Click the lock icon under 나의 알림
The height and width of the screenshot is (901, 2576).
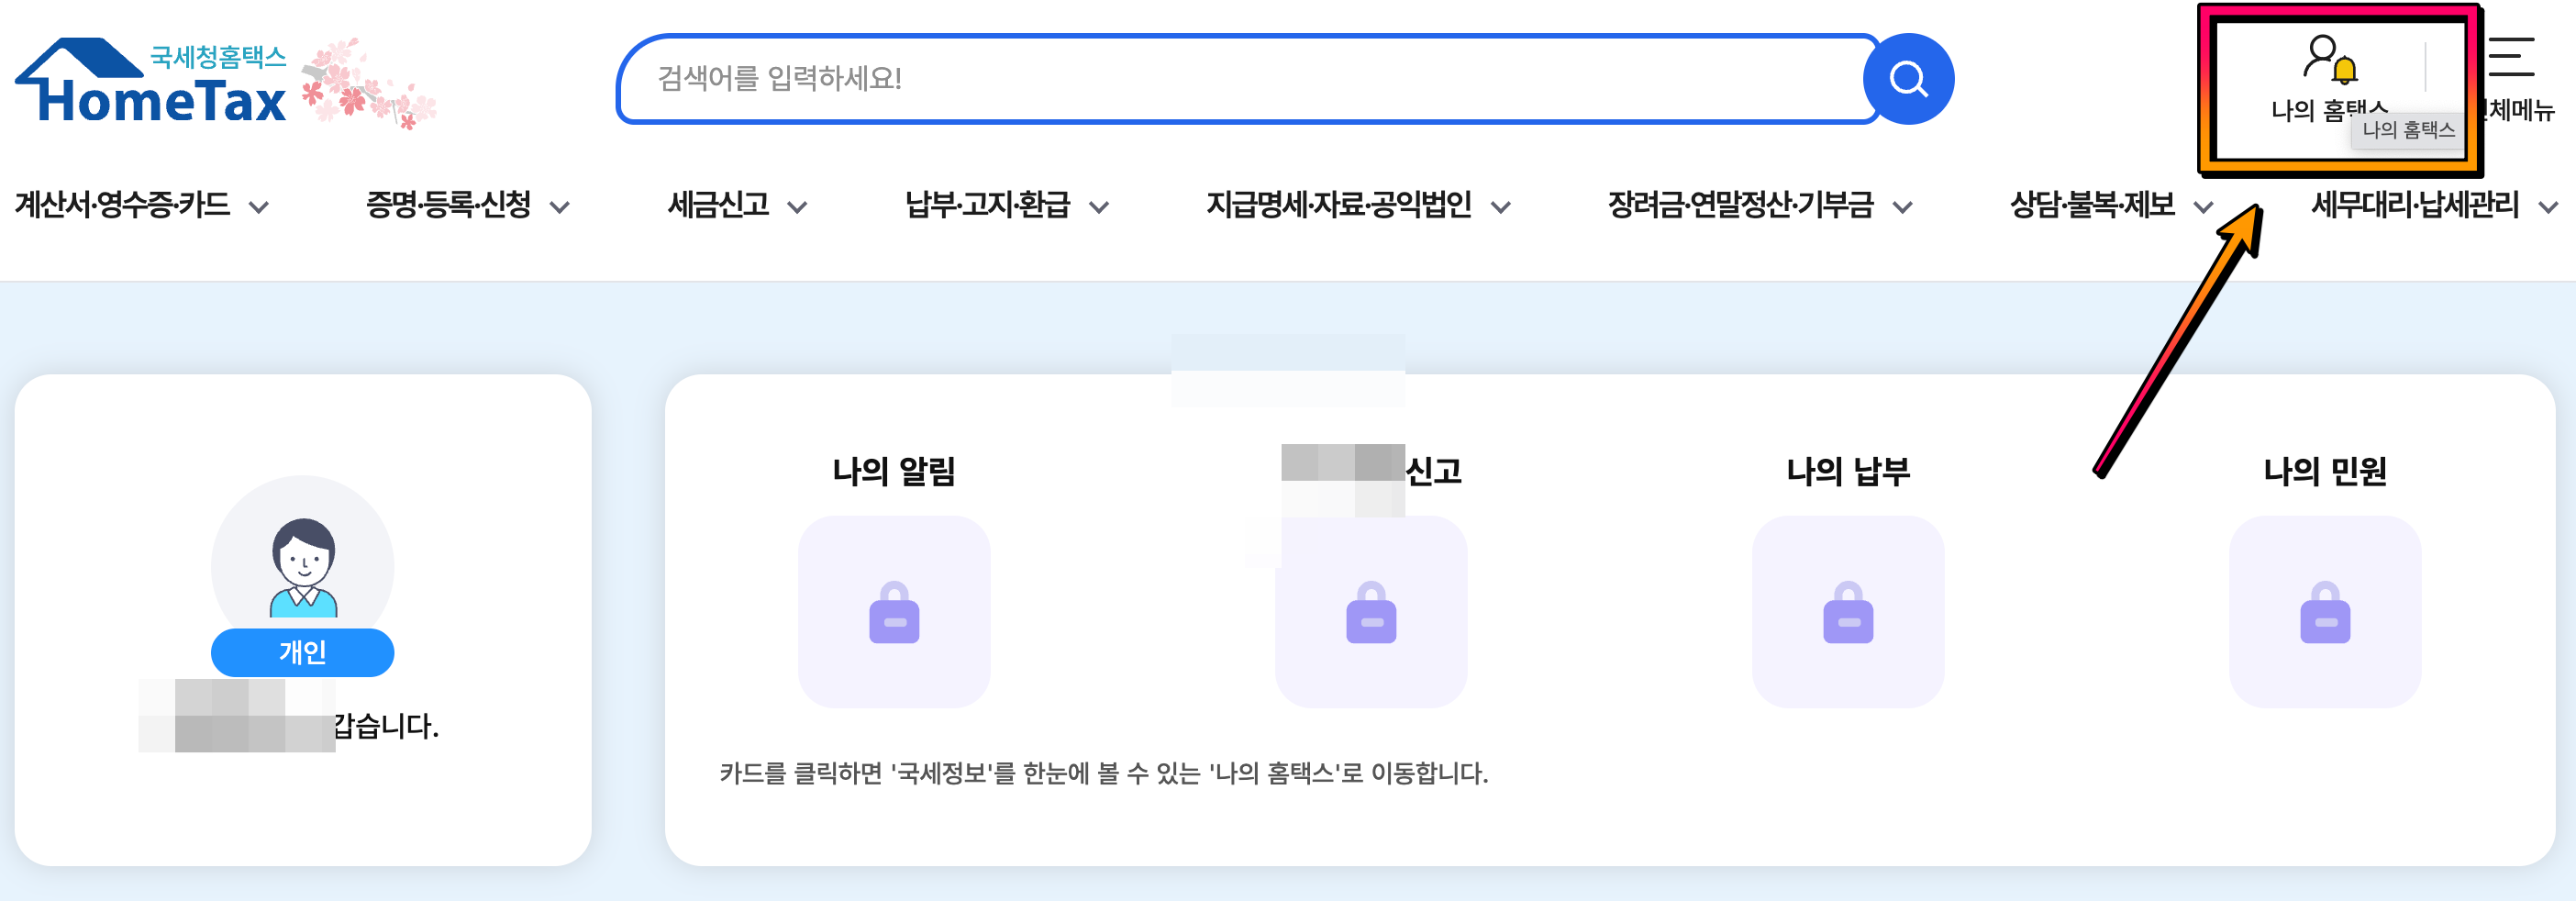click(895, 614)
